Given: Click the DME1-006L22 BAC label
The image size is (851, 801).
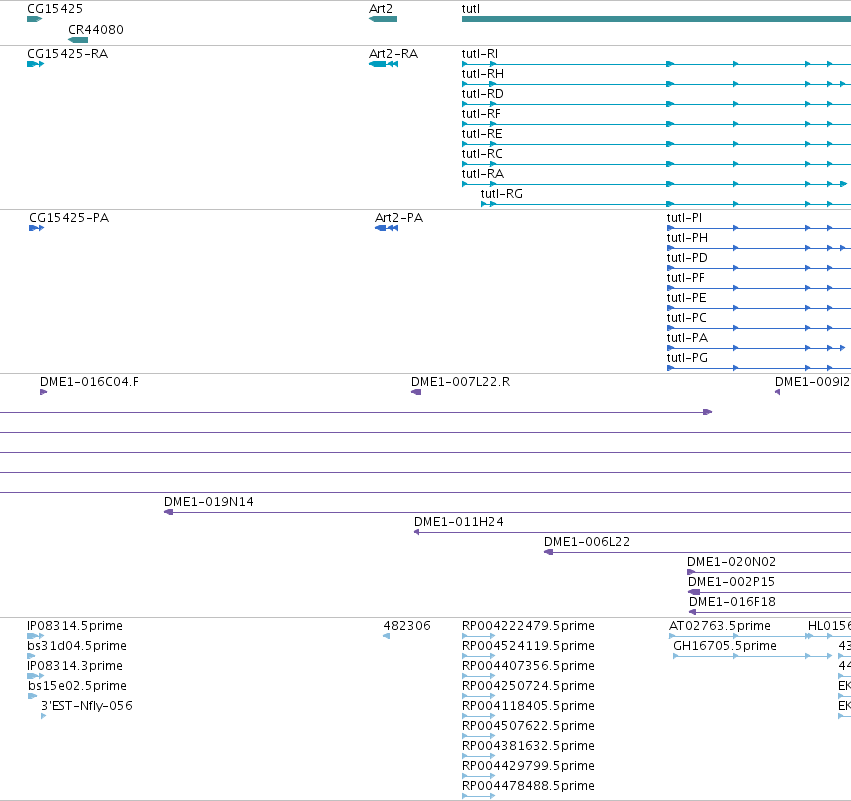Looking at the screenshot, I should (x=587, y=542).
